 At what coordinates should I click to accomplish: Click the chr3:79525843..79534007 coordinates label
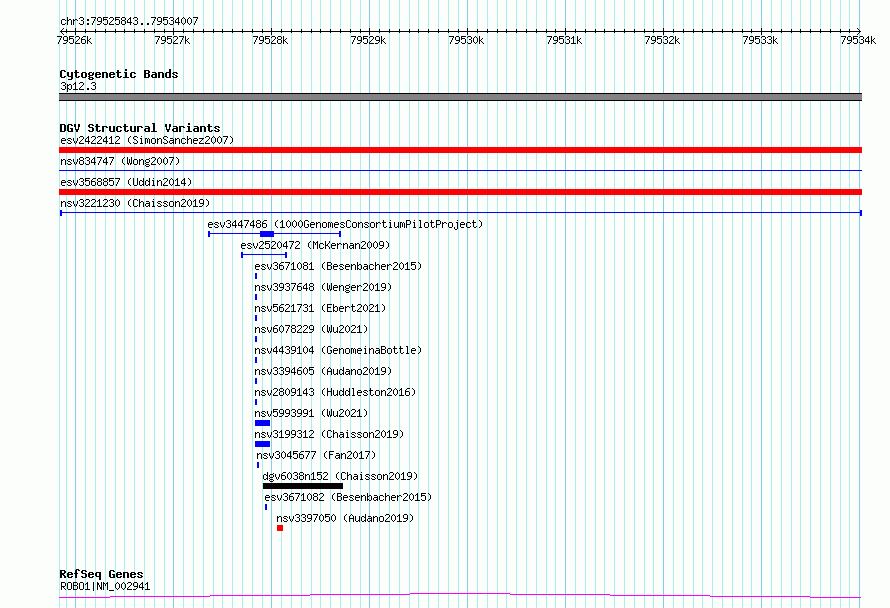[x=129, y=21]
